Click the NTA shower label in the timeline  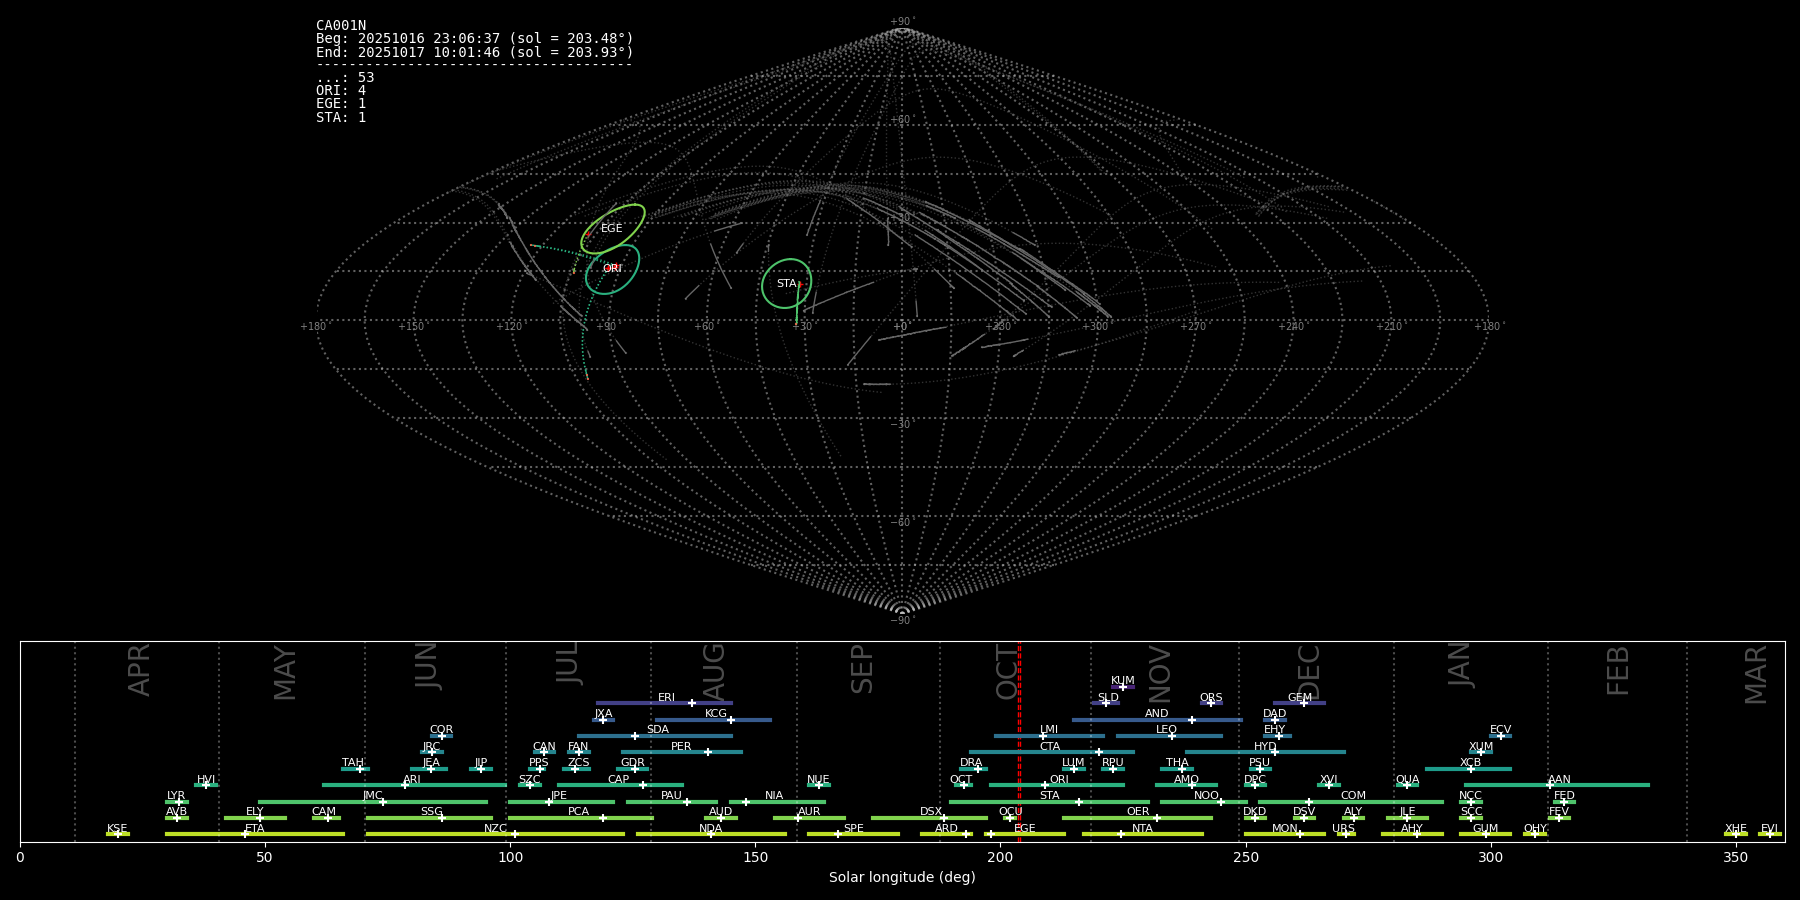(1142, 829)
